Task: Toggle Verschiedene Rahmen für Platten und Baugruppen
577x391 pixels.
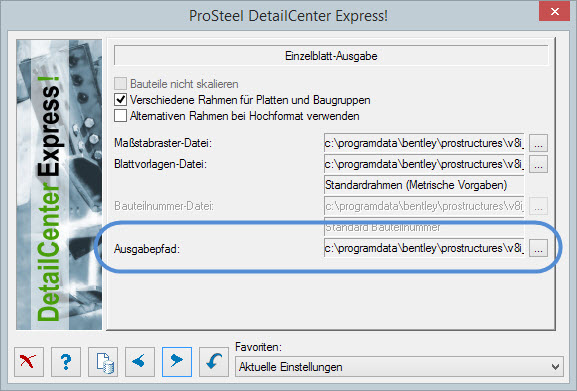Action: point(120,100)
